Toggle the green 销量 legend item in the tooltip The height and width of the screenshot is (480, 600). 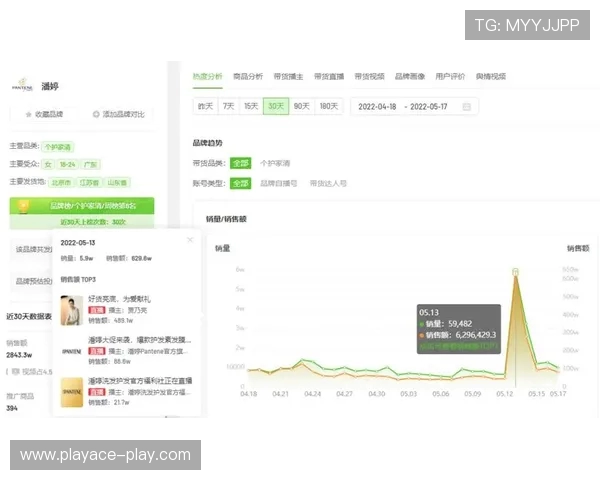(446, 324)
